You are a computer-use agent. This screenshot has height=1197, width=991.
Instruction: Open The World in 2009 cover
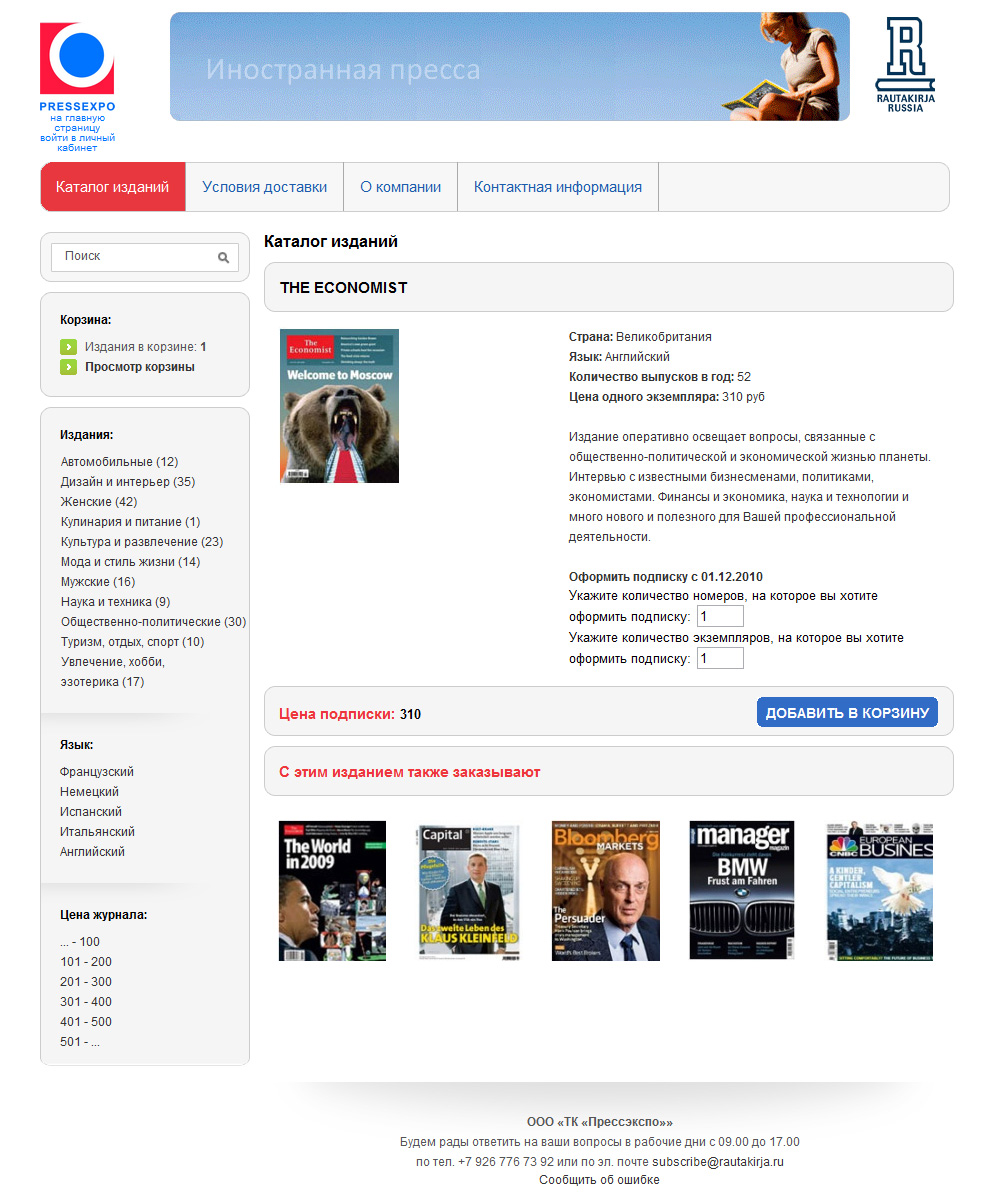click(x=332, y=891)
